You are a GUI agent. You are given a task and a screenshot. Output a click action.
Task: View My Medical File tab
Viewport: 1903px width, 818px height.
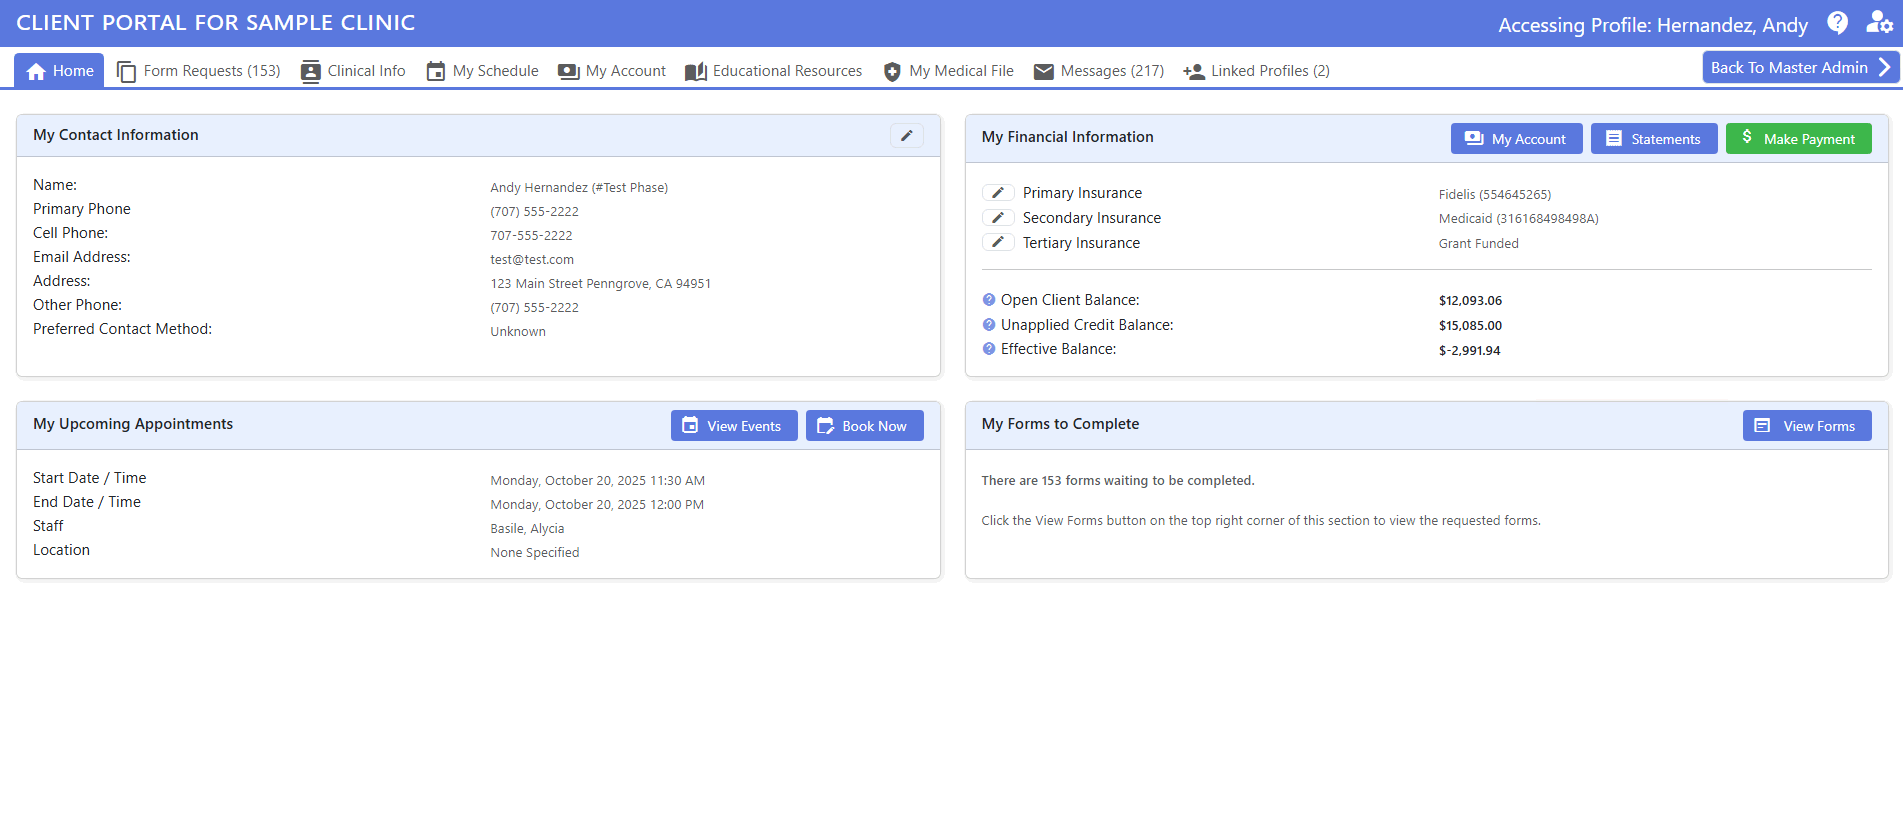tap(948, 71)
